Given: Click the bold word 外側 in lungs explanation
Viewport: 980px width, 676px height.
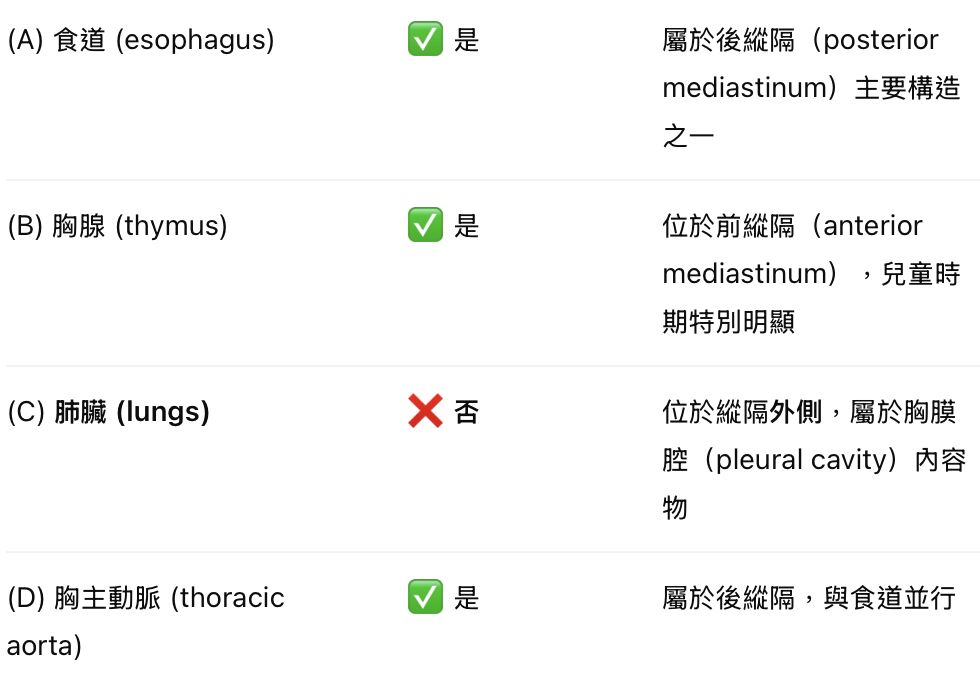Looking at the screenshot, I should click(796, 412).
